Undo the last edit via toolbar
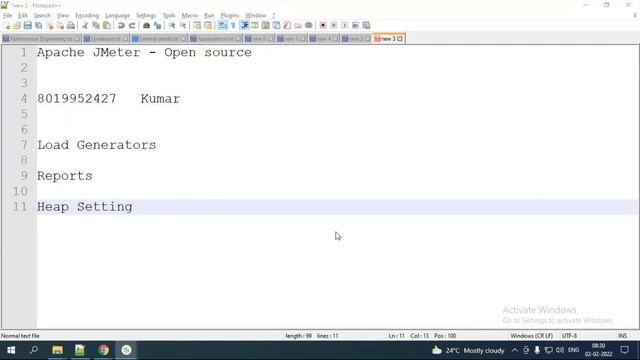The height and width of the screenshot is (360, 640). [x=121, y=26]
